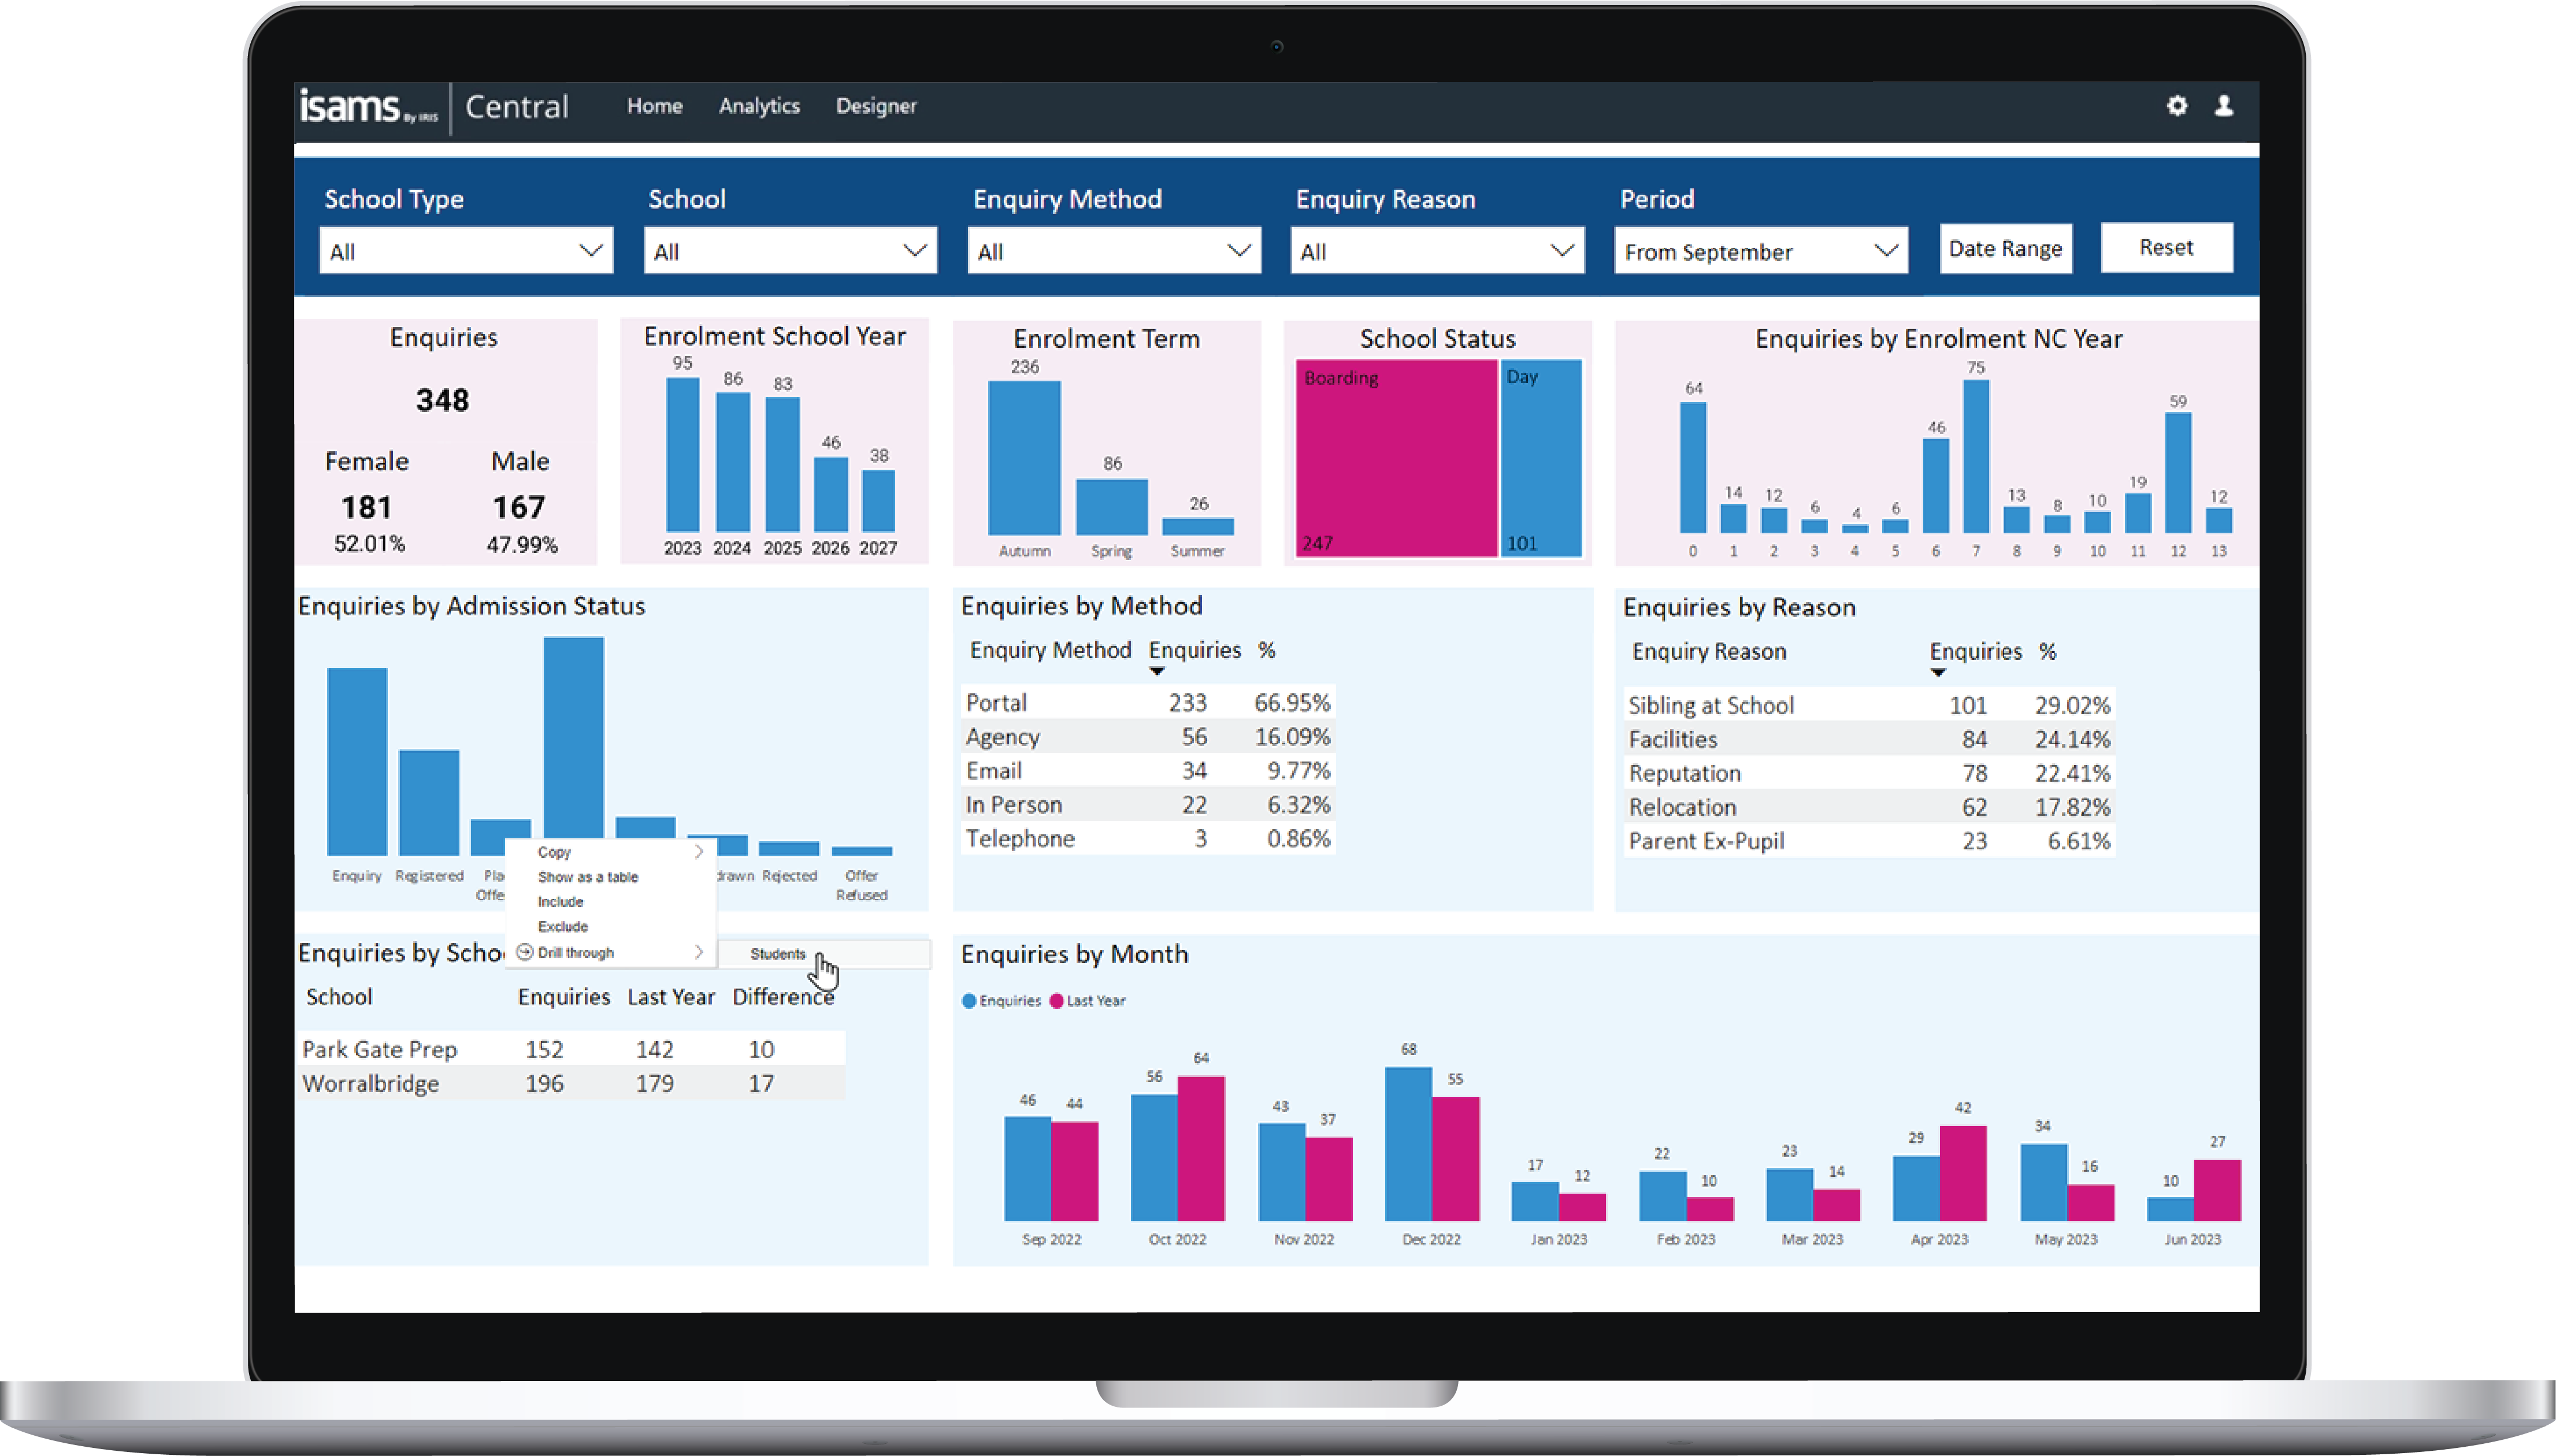
Task: Switch to the Analytics tab
Action: pos(759,106)
